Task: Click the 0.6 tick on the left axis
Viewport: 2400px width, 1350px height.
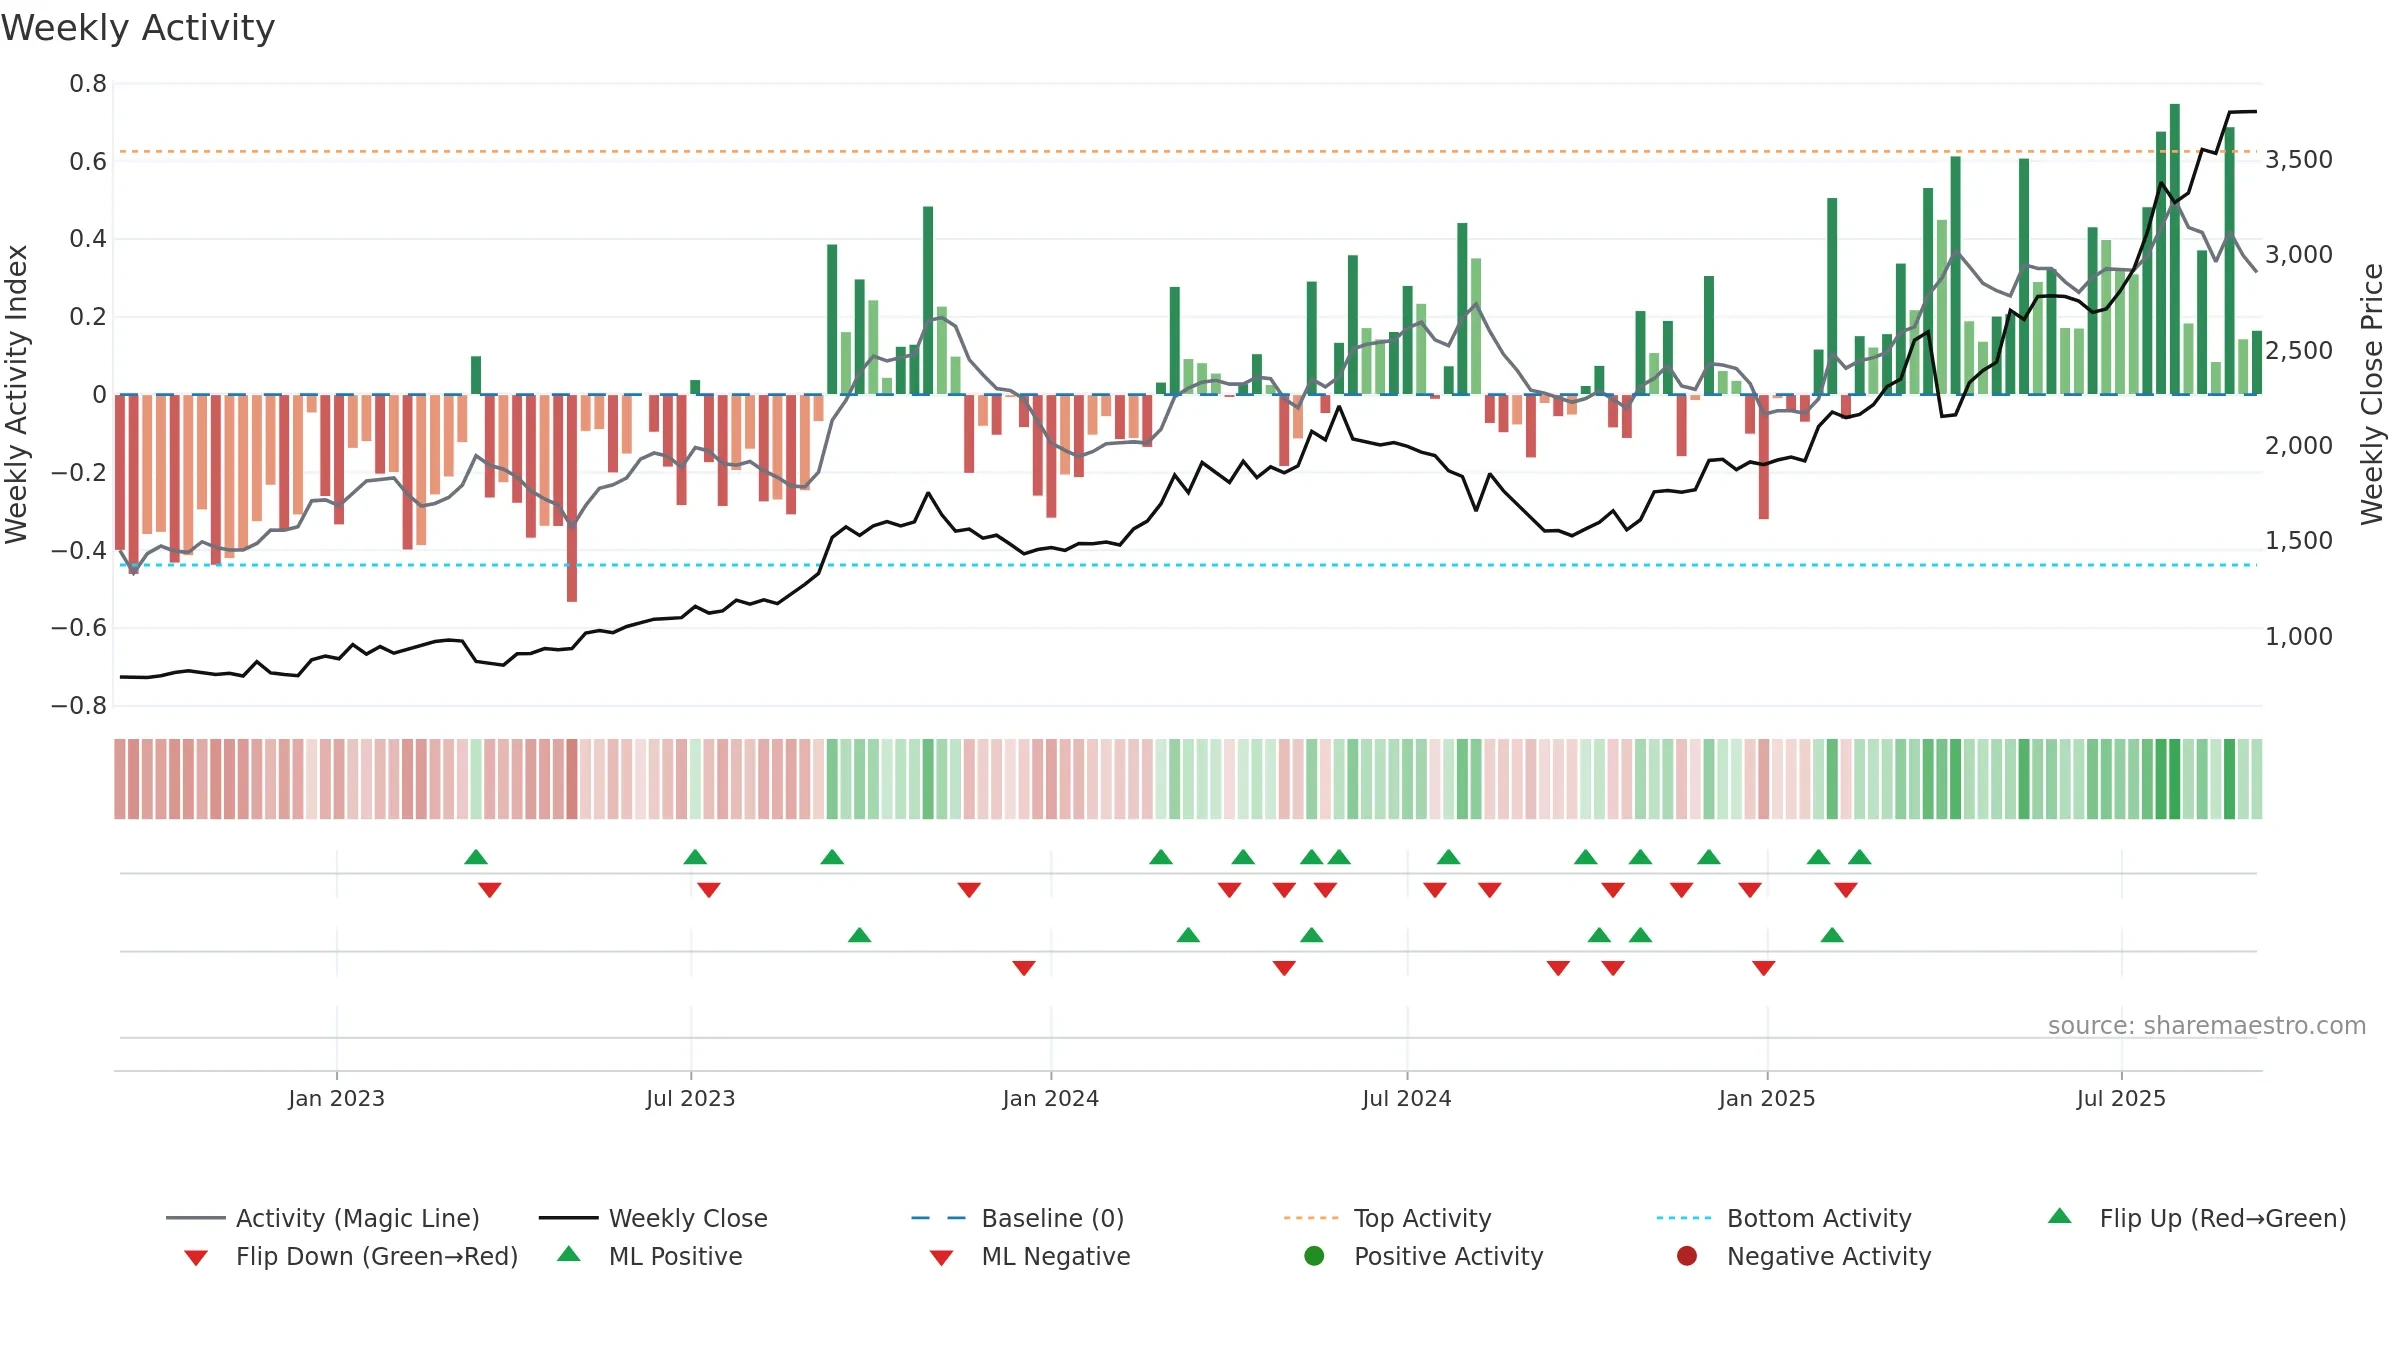Action: pyautogui.click(x=88, y=161)
